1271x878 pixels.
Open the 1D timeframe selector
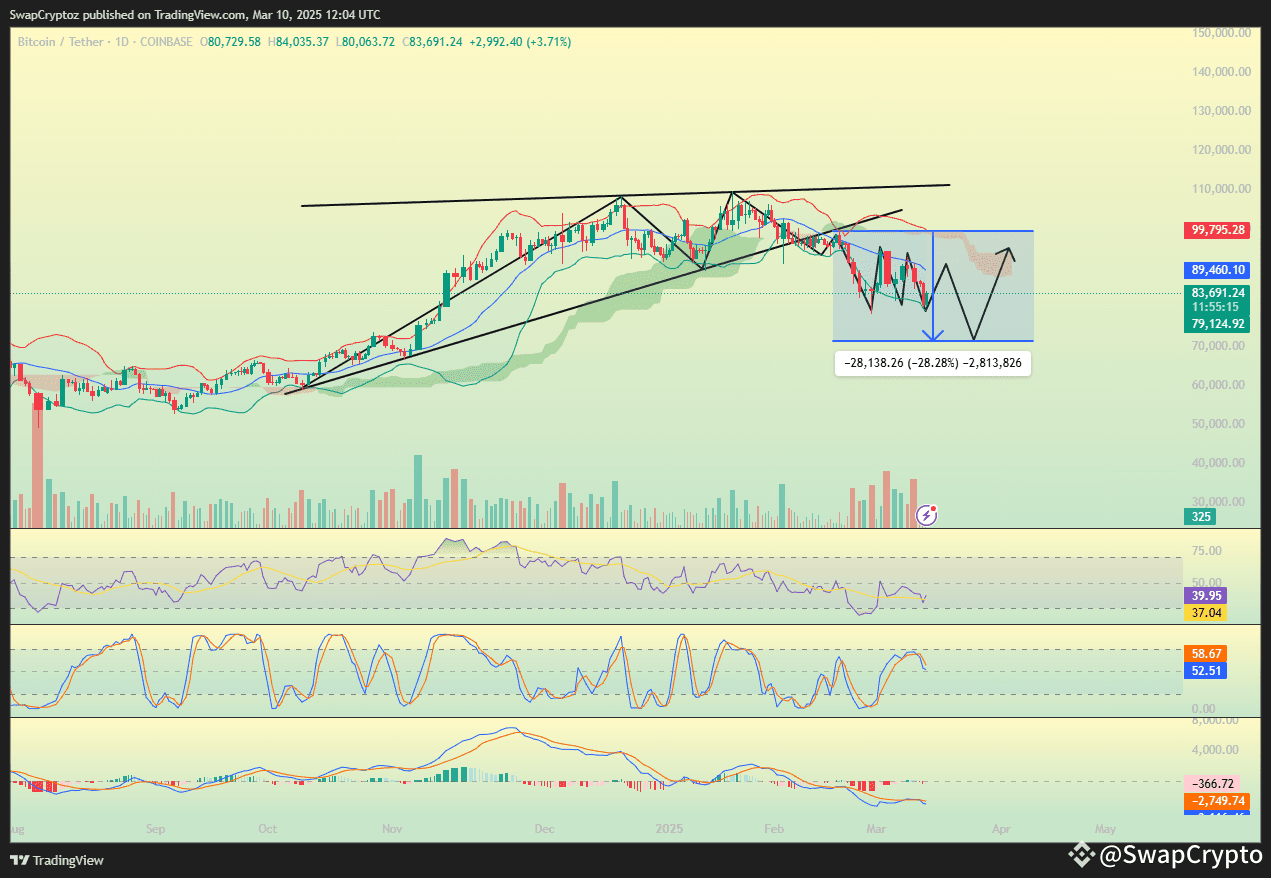coord(122,41)
